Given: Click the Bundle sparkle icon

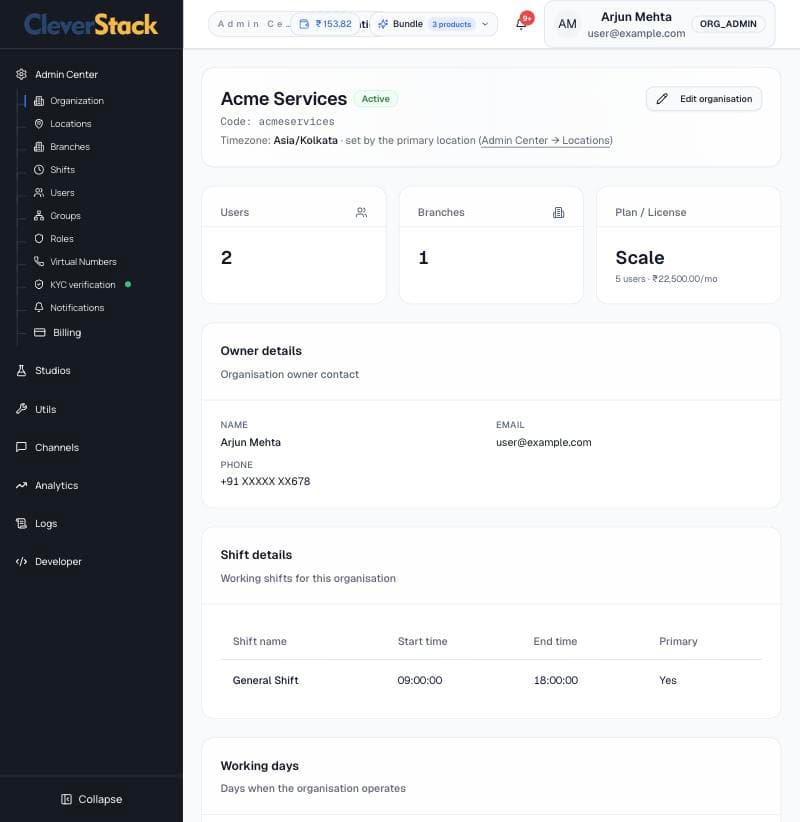Looking at the screenshot, I should [383, 24].
